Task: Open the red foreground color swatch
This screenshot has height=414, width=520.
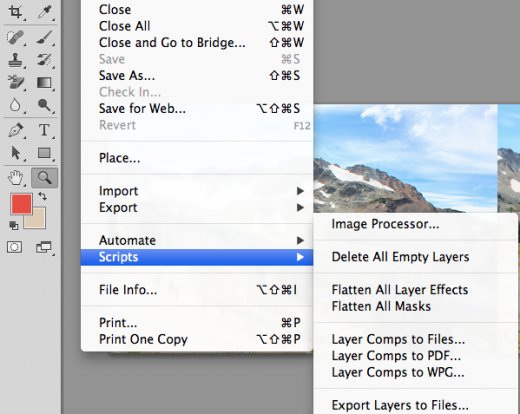Action: (21, 204)
